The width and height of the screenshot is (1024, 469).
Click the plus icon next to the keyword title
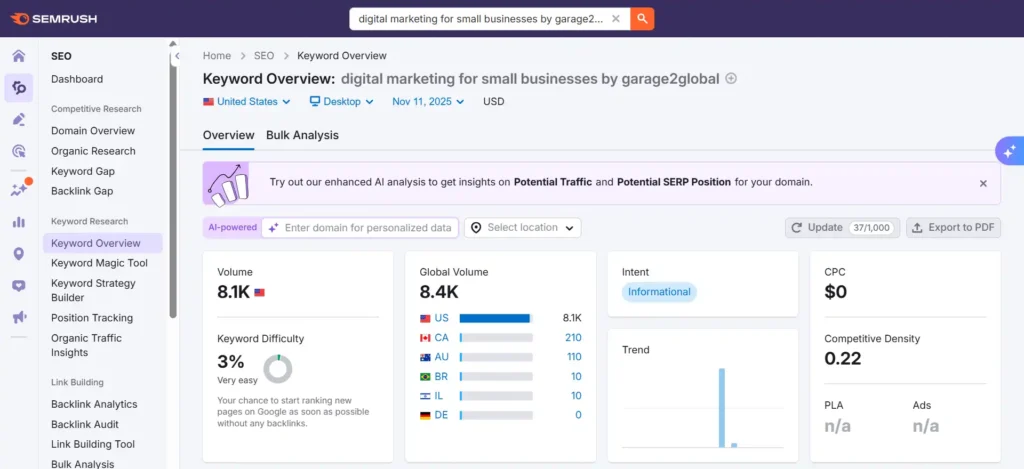731,78
